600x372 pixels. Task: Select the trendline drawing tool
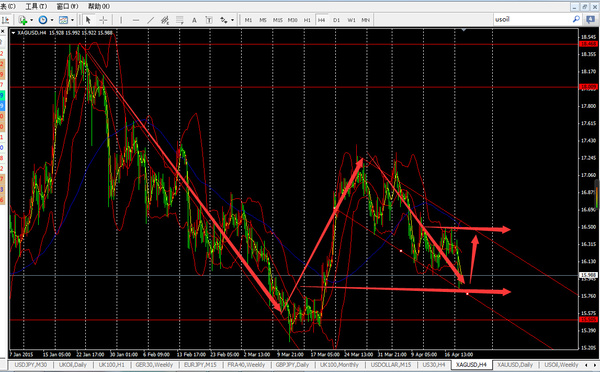(151, 20)
